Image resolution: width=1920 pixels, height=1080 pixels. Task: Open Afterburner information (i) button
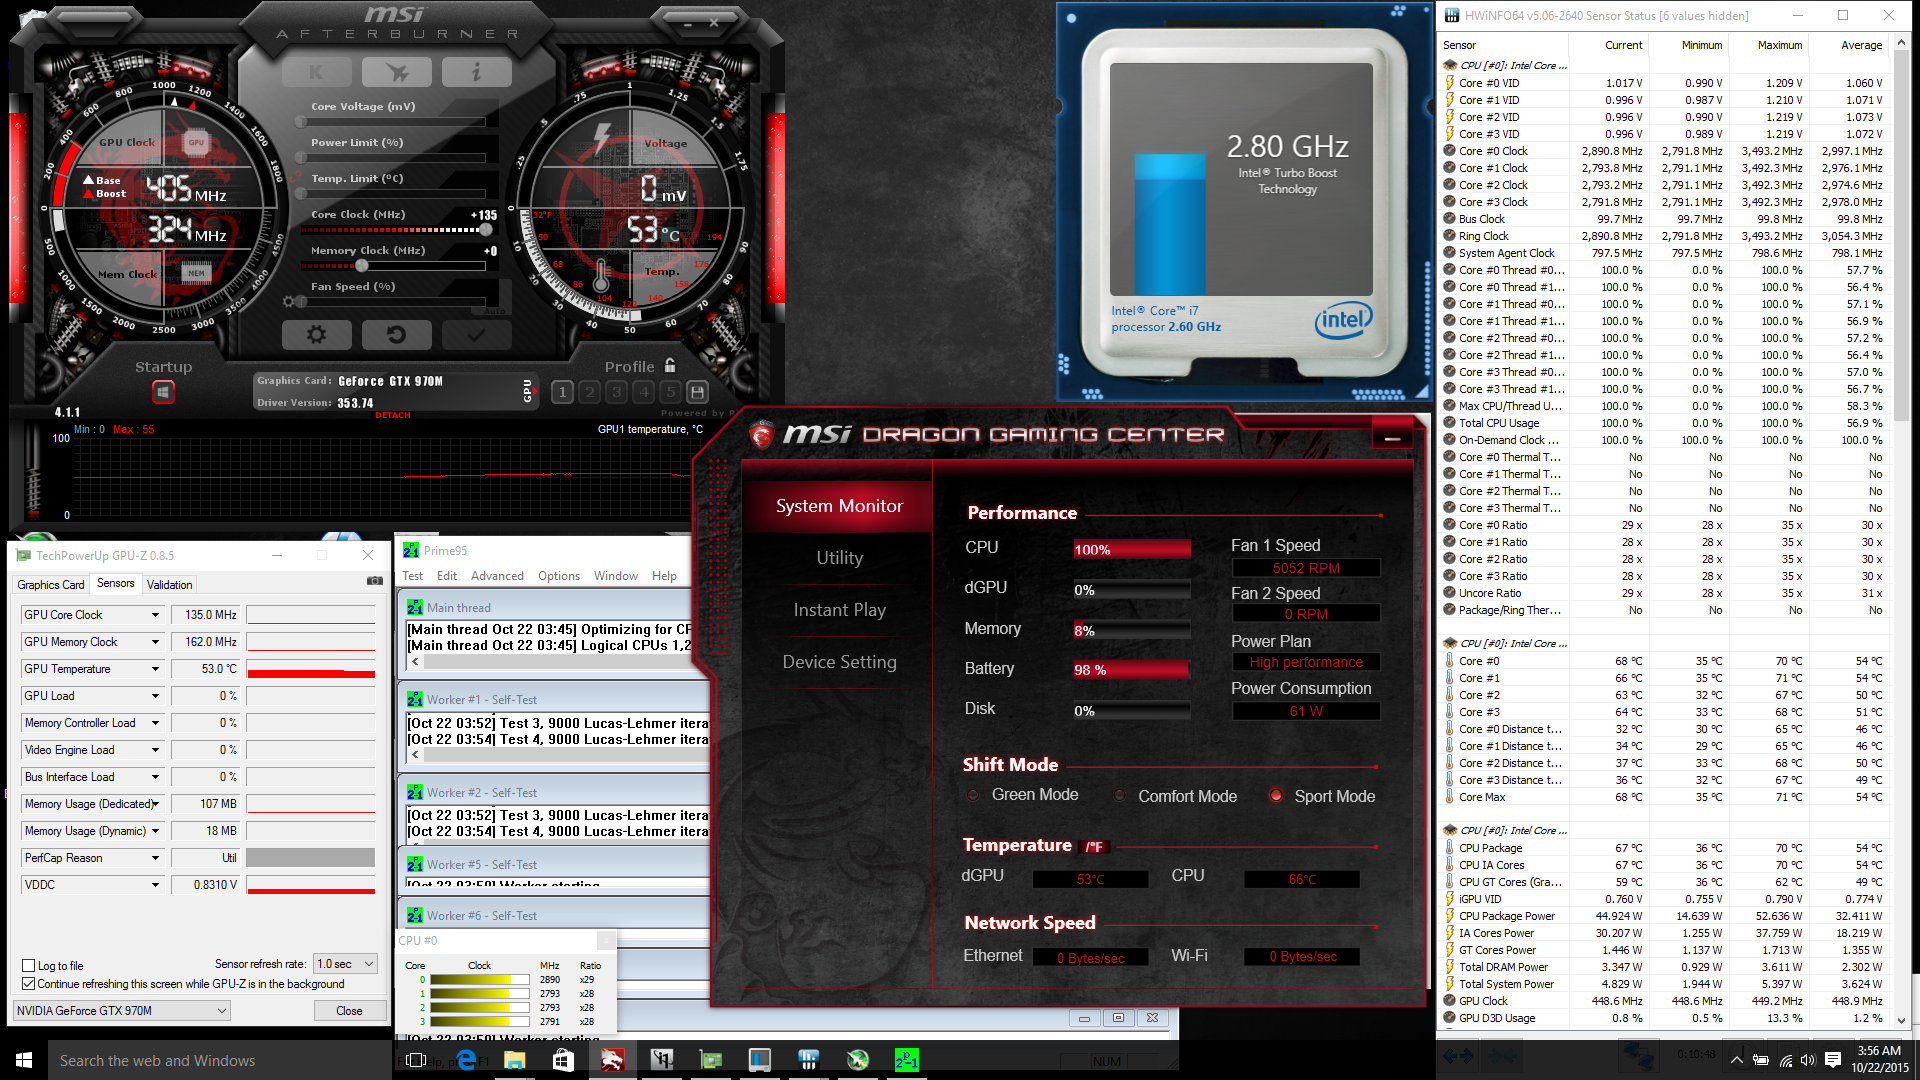pyautogui.click(x=476, y=72)
